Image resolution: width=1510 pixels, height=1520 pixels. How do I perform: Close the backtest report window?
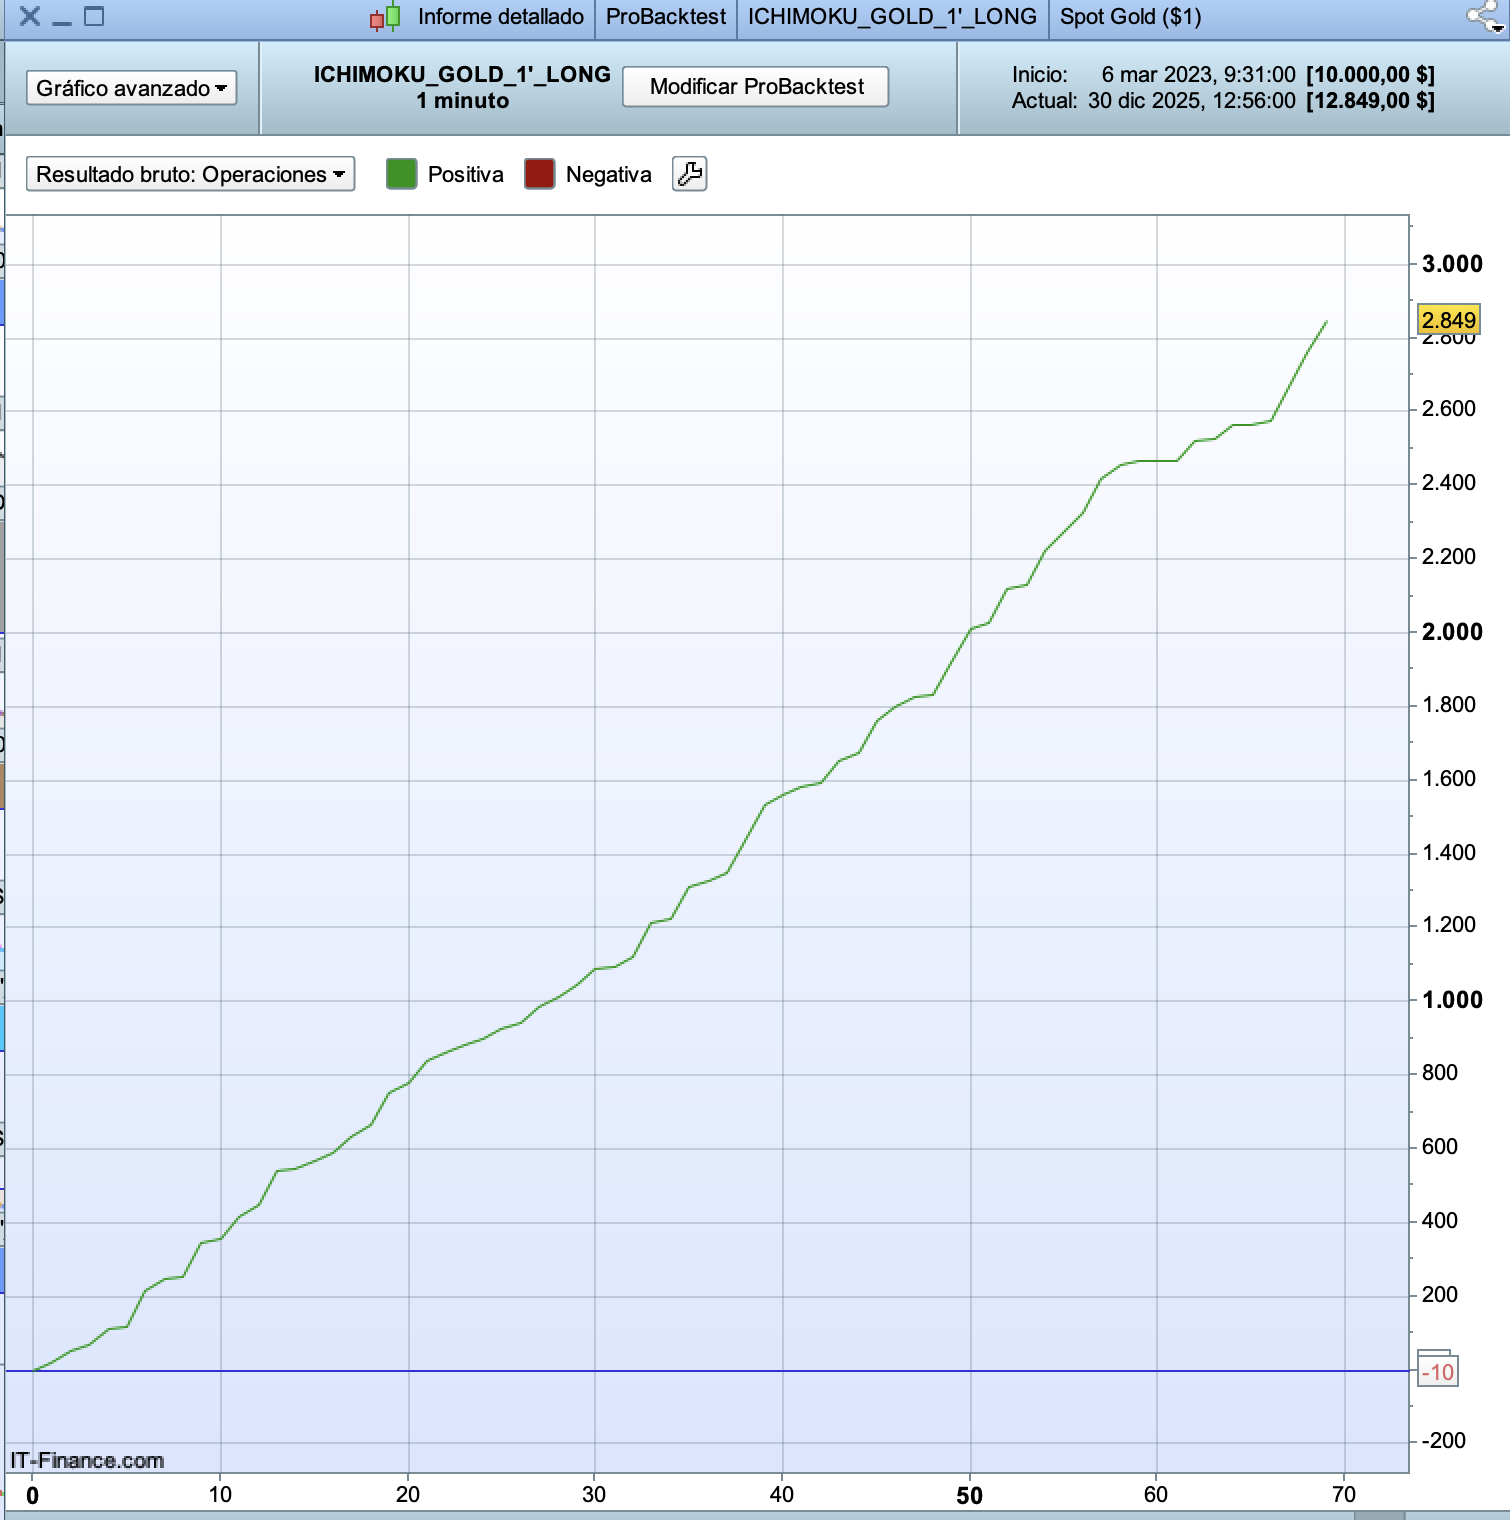(30, 16)
